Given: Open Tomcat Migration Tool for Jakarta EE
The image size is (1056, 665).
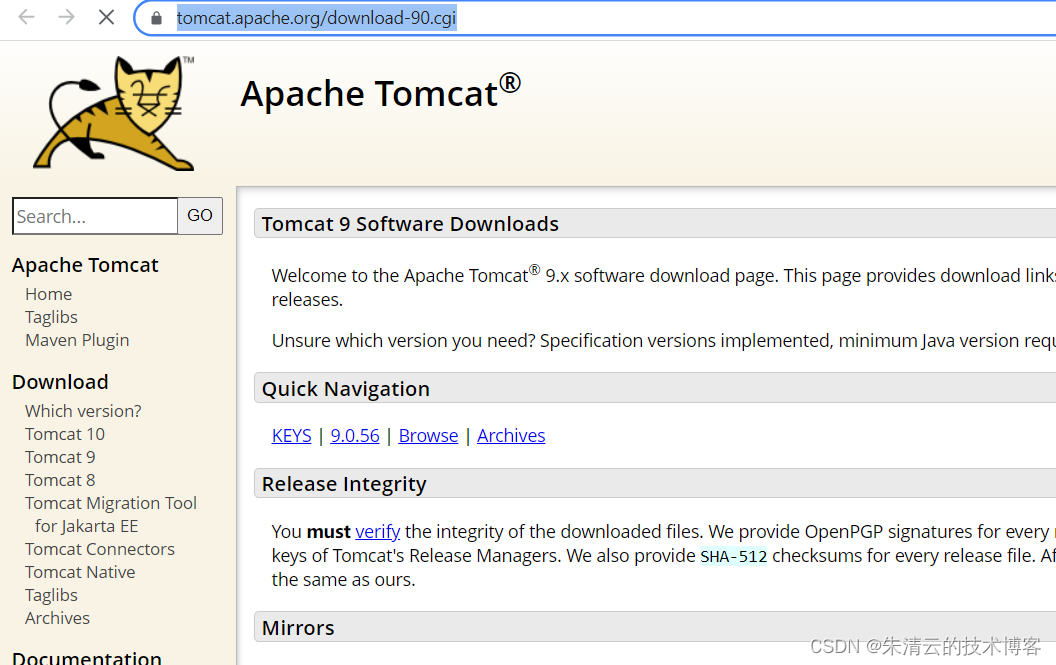Looking at the screenshot, I should point(110,515).
